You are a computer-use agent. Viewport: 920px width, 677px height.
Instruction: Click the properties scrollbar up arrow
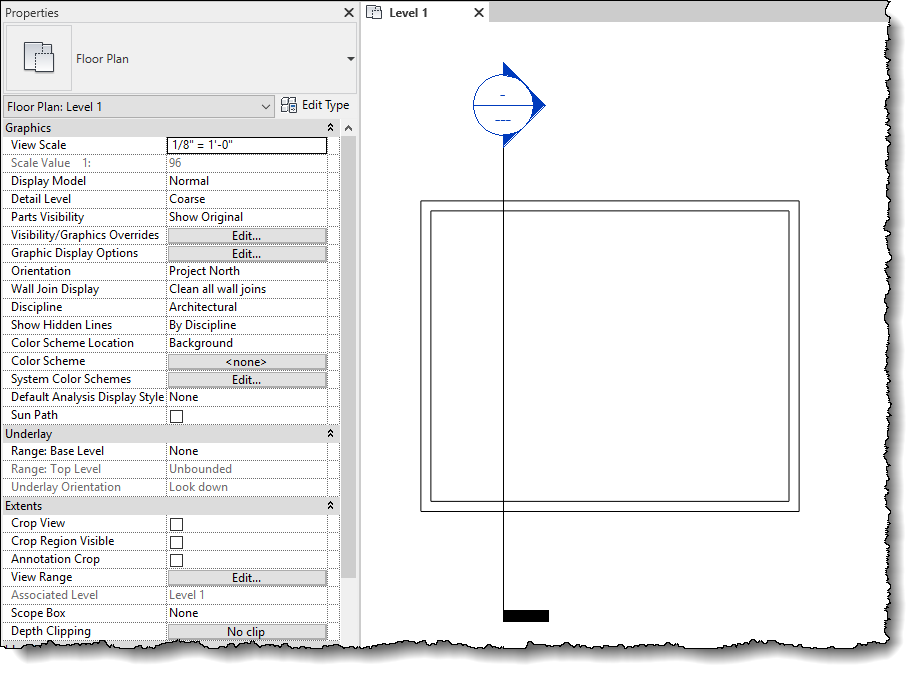(x=347, y=127)
